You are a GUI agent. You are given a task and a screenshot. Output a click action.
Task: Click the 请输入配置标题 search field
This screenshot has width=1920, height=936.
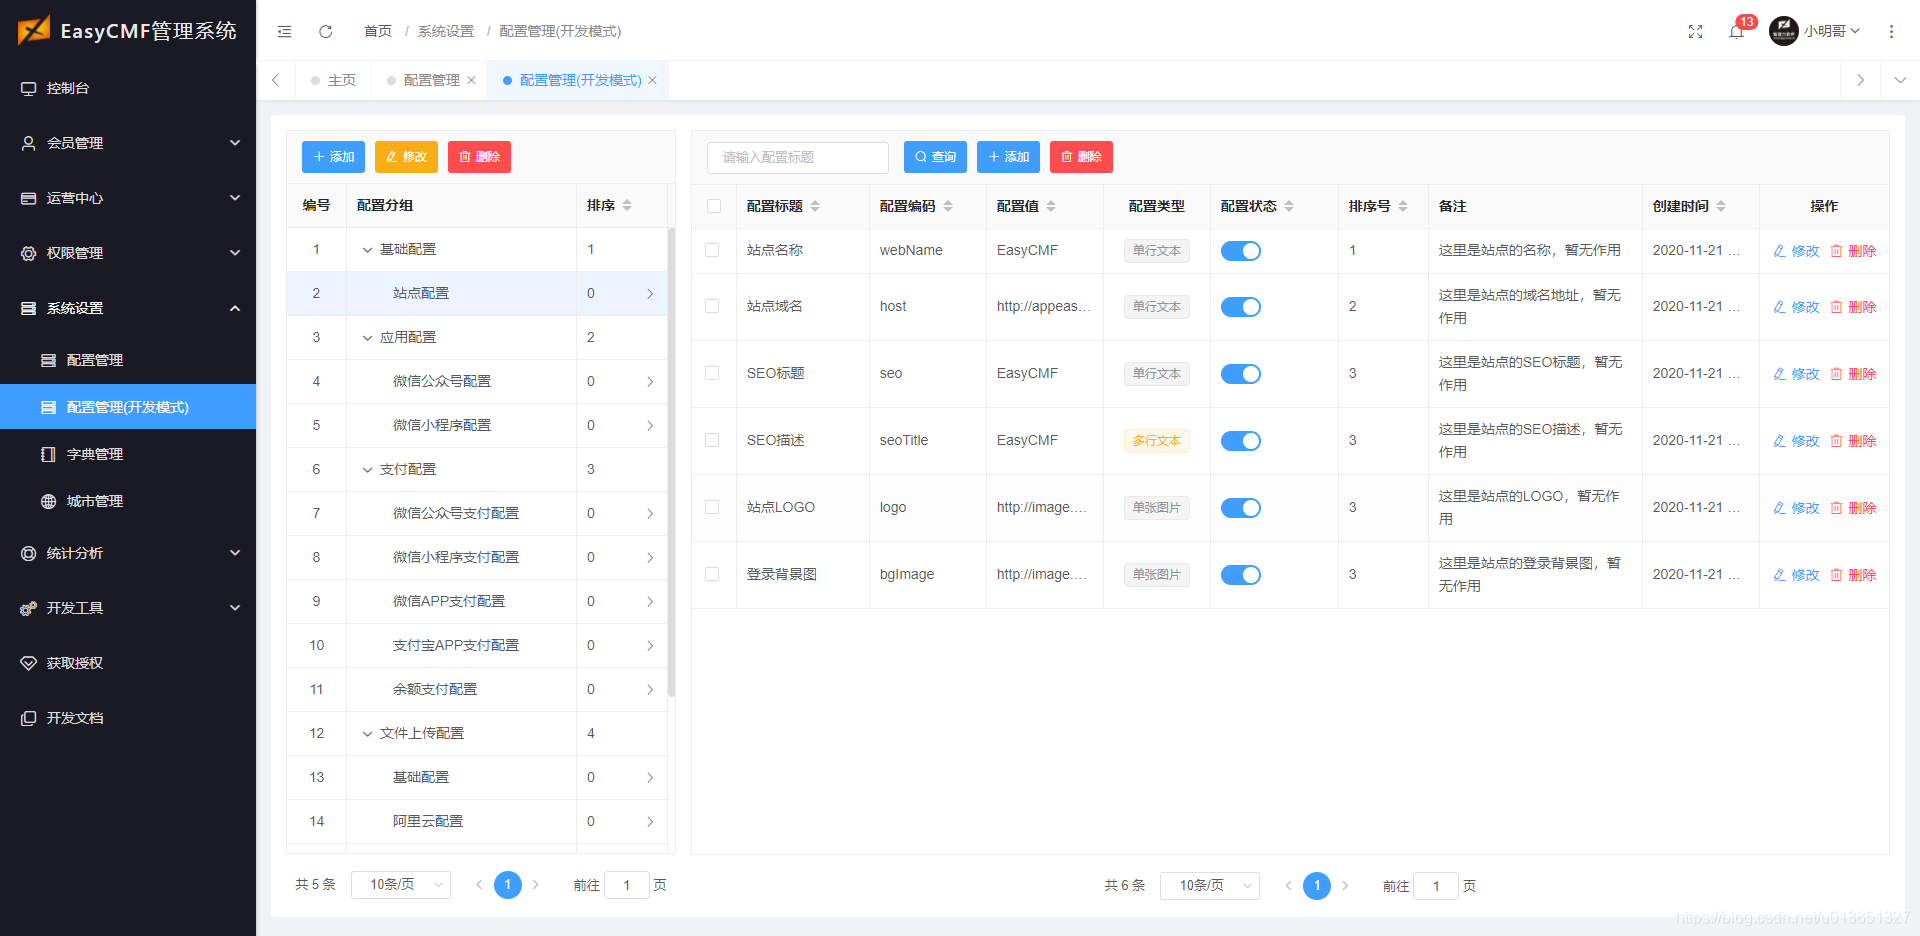point(798,157)
